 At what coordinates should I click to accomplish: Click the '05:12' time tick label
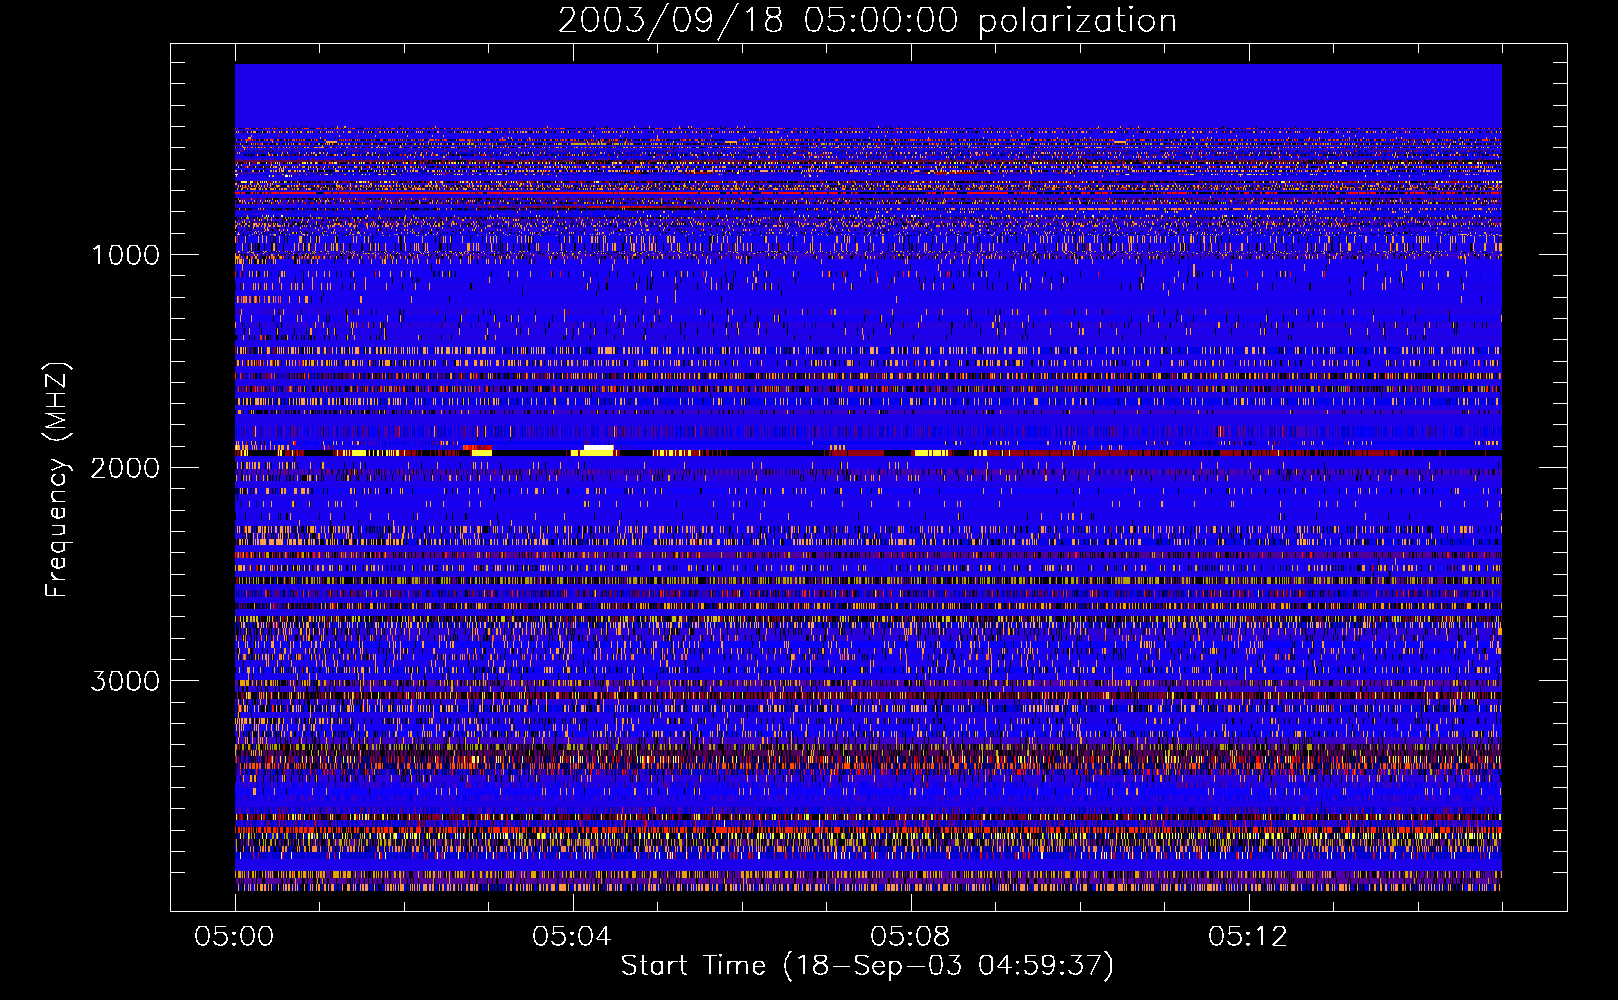[x=1248, y=936]
